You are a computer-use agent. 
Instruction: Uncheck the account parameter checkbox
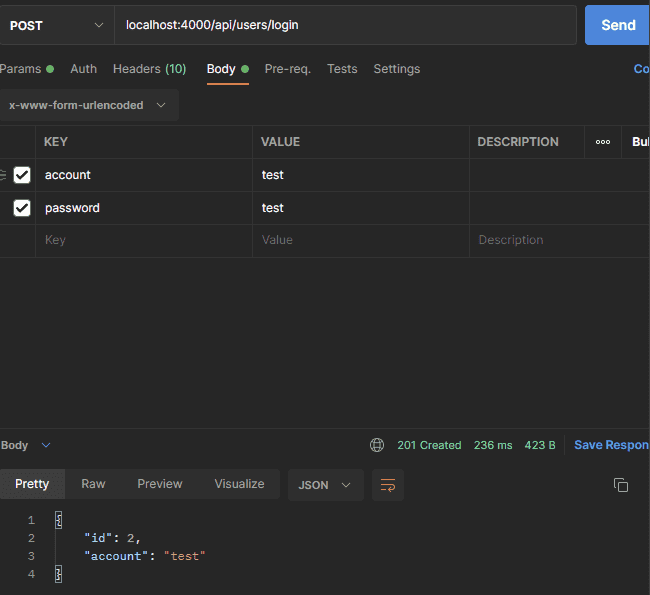click(x=22, y=175)
